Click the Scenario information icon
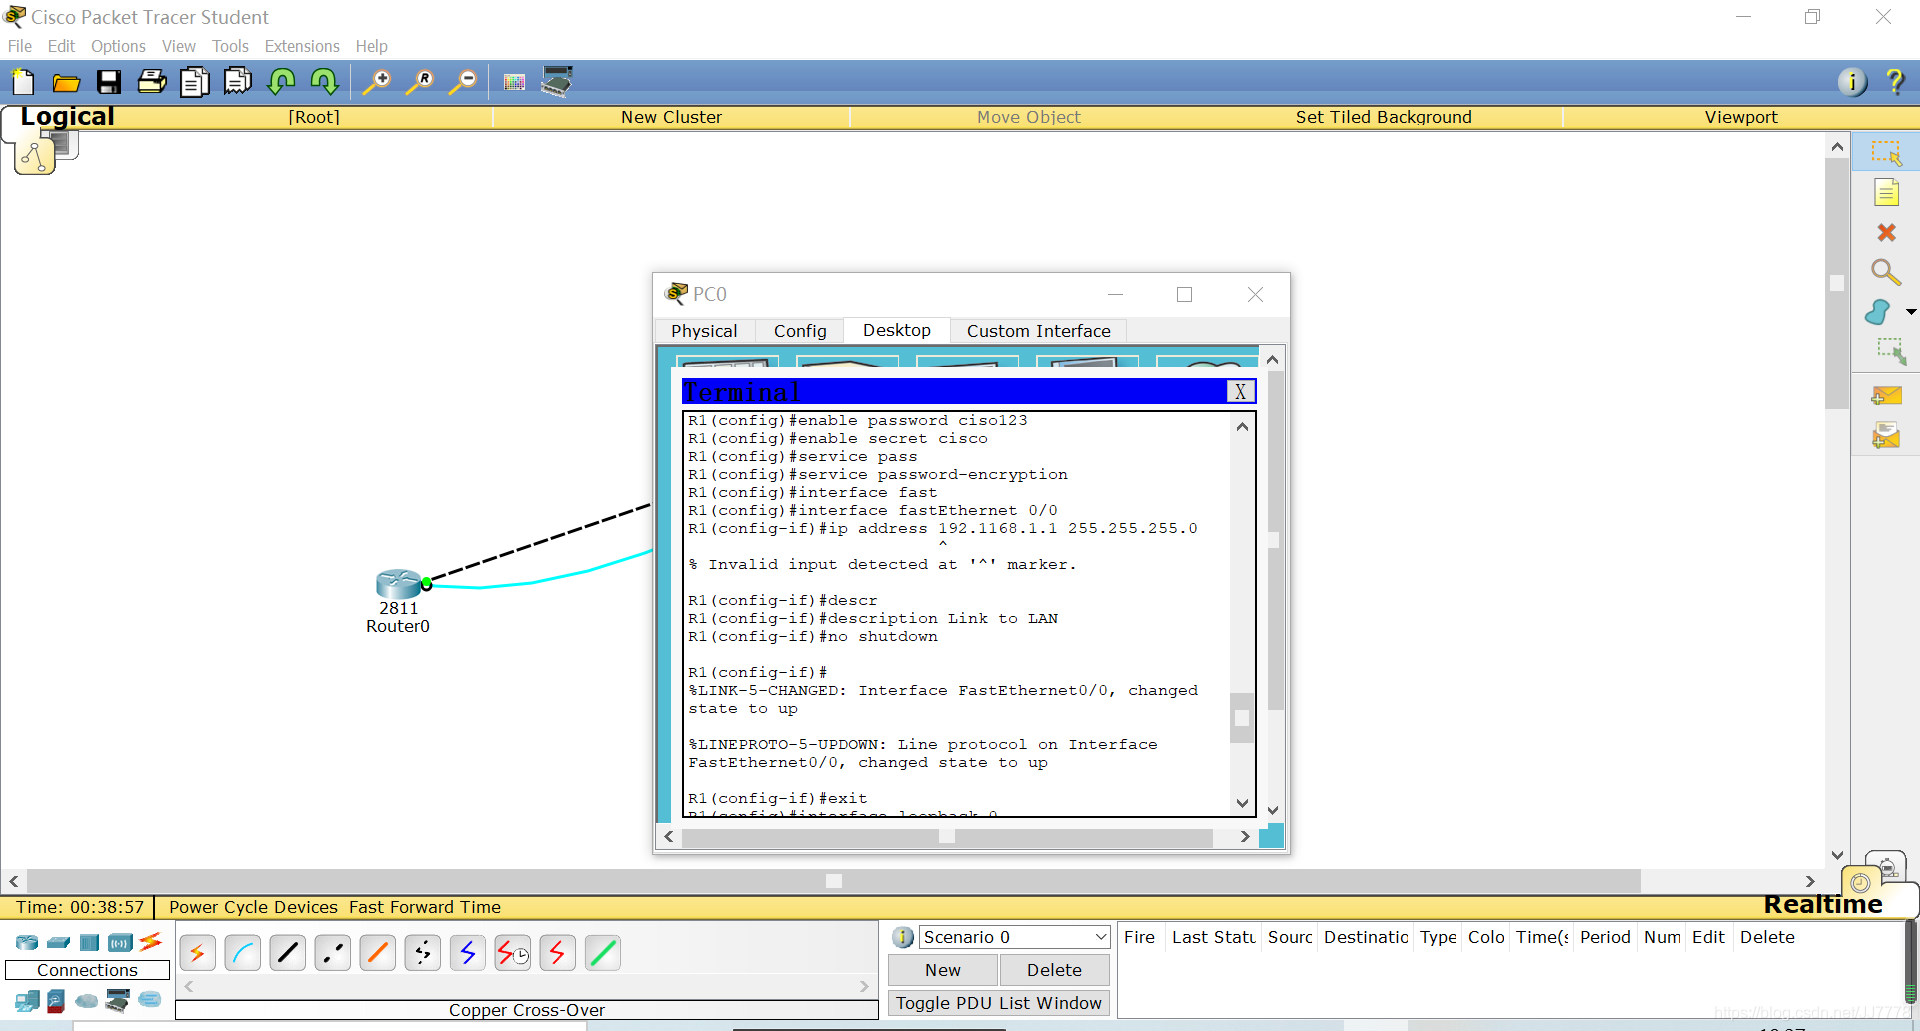 coord(903,937)
